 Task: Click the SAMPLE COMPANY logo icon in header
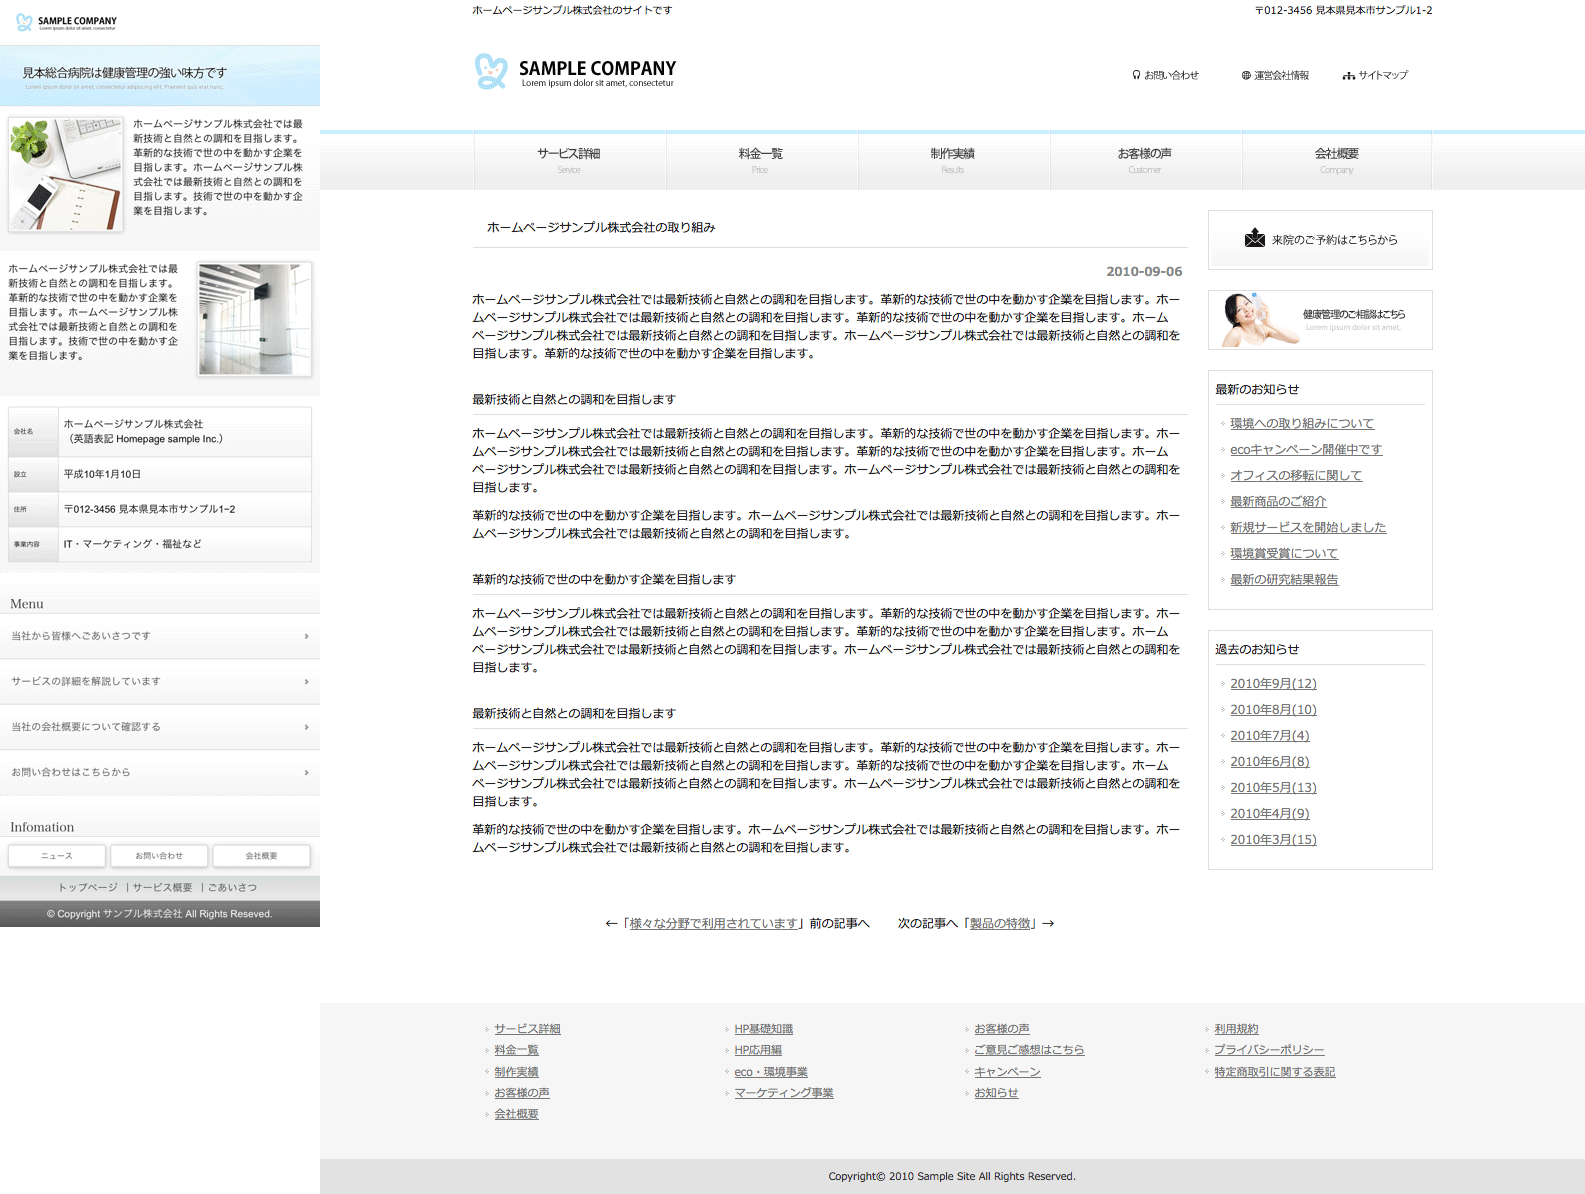click(x=490, y=72)
